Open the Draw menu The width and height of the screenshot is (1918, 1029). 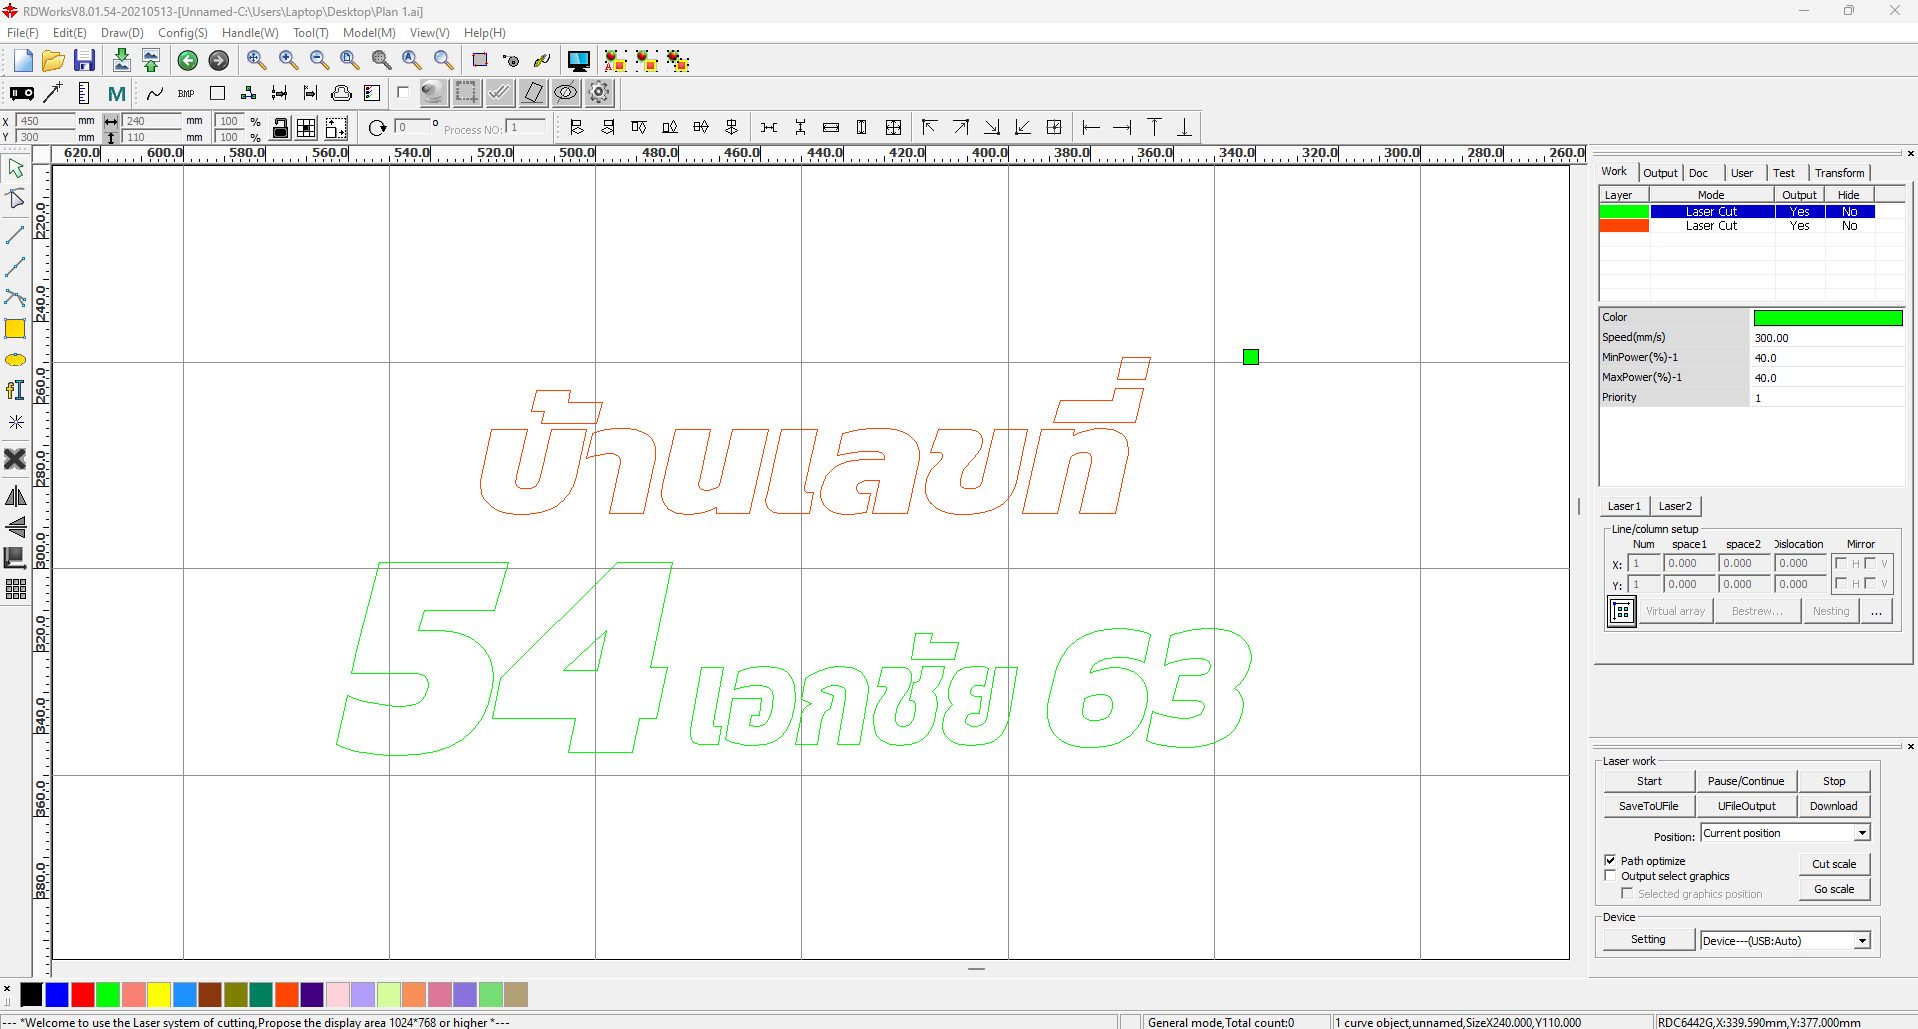(122, 33)
